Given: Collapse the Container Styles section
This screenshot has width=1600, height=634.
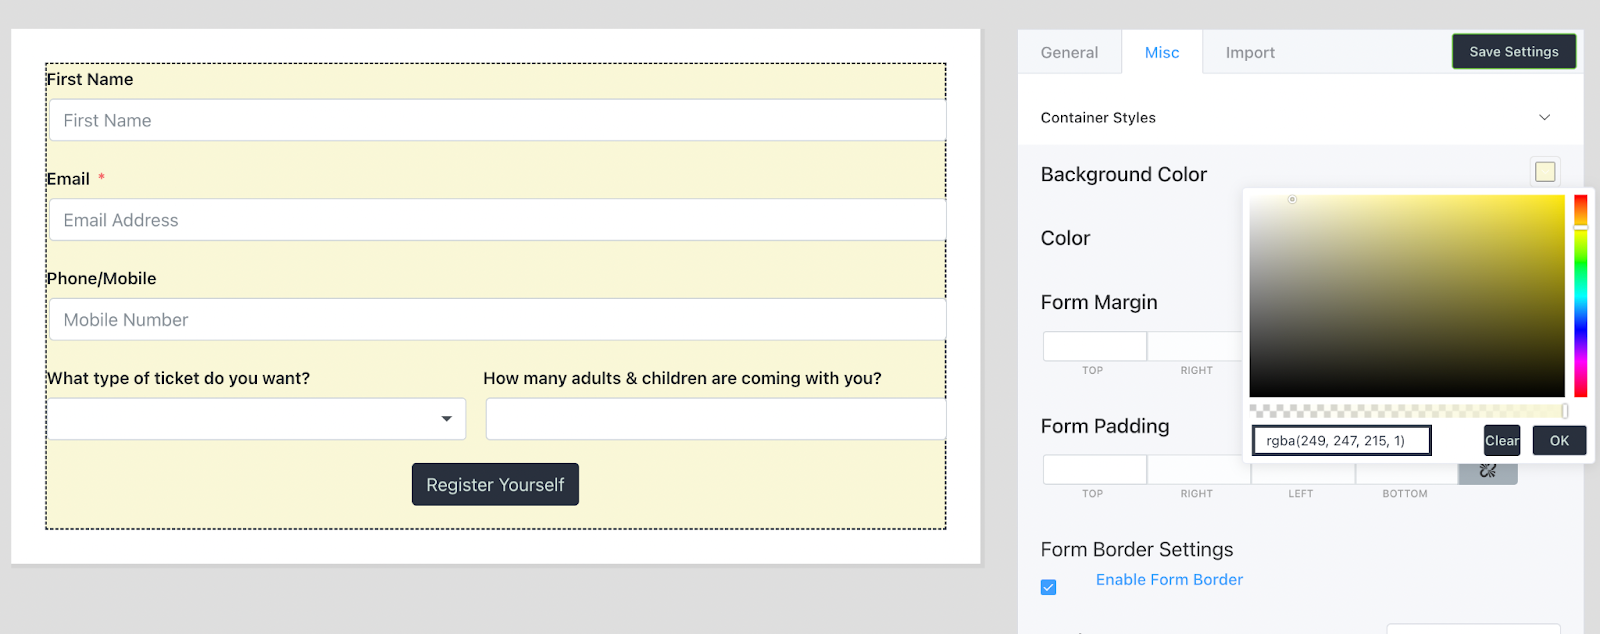Looking at the screenshot, I should click(1544, 118).
